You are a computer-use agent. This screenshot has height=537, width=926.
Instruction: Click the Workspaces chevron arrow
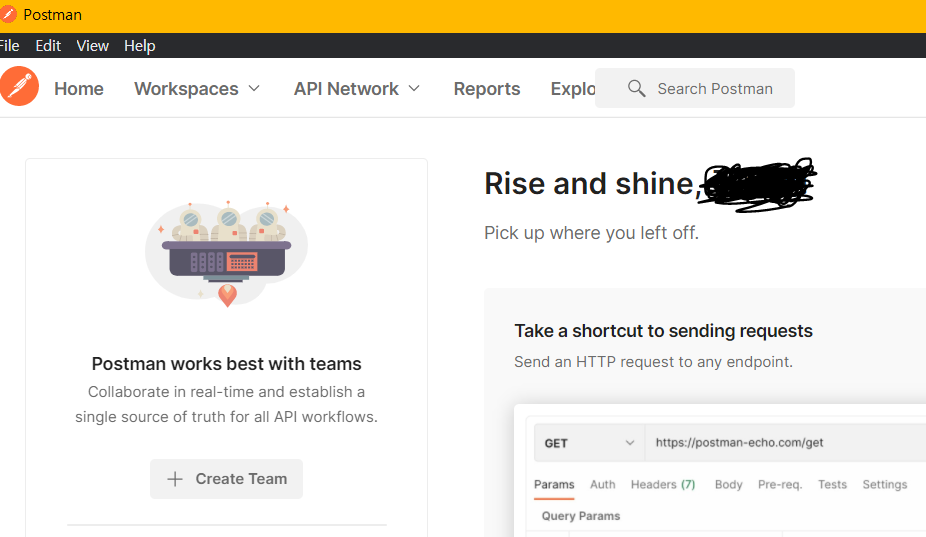(x=254, y=89)
